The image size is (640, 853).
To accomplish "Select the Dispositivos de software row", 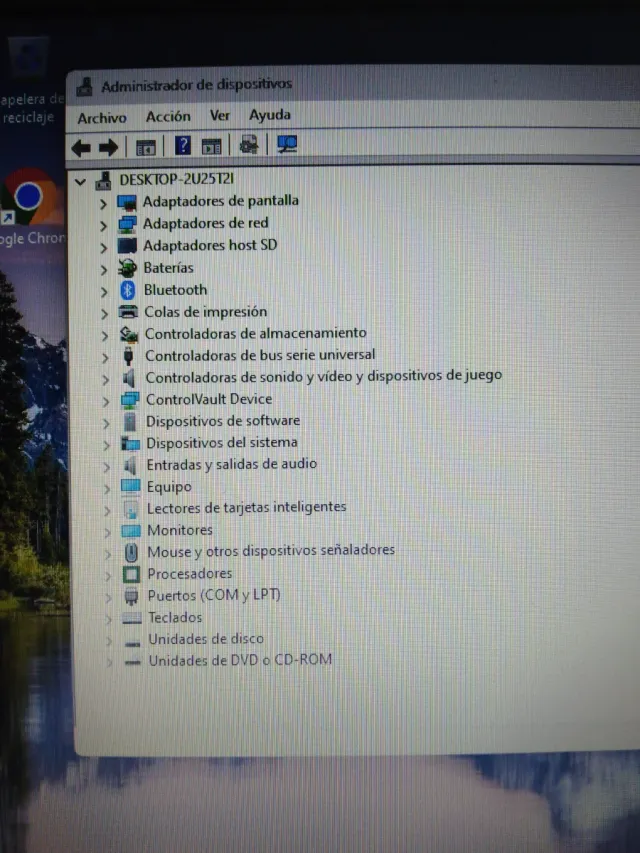I will click(223, 421).
